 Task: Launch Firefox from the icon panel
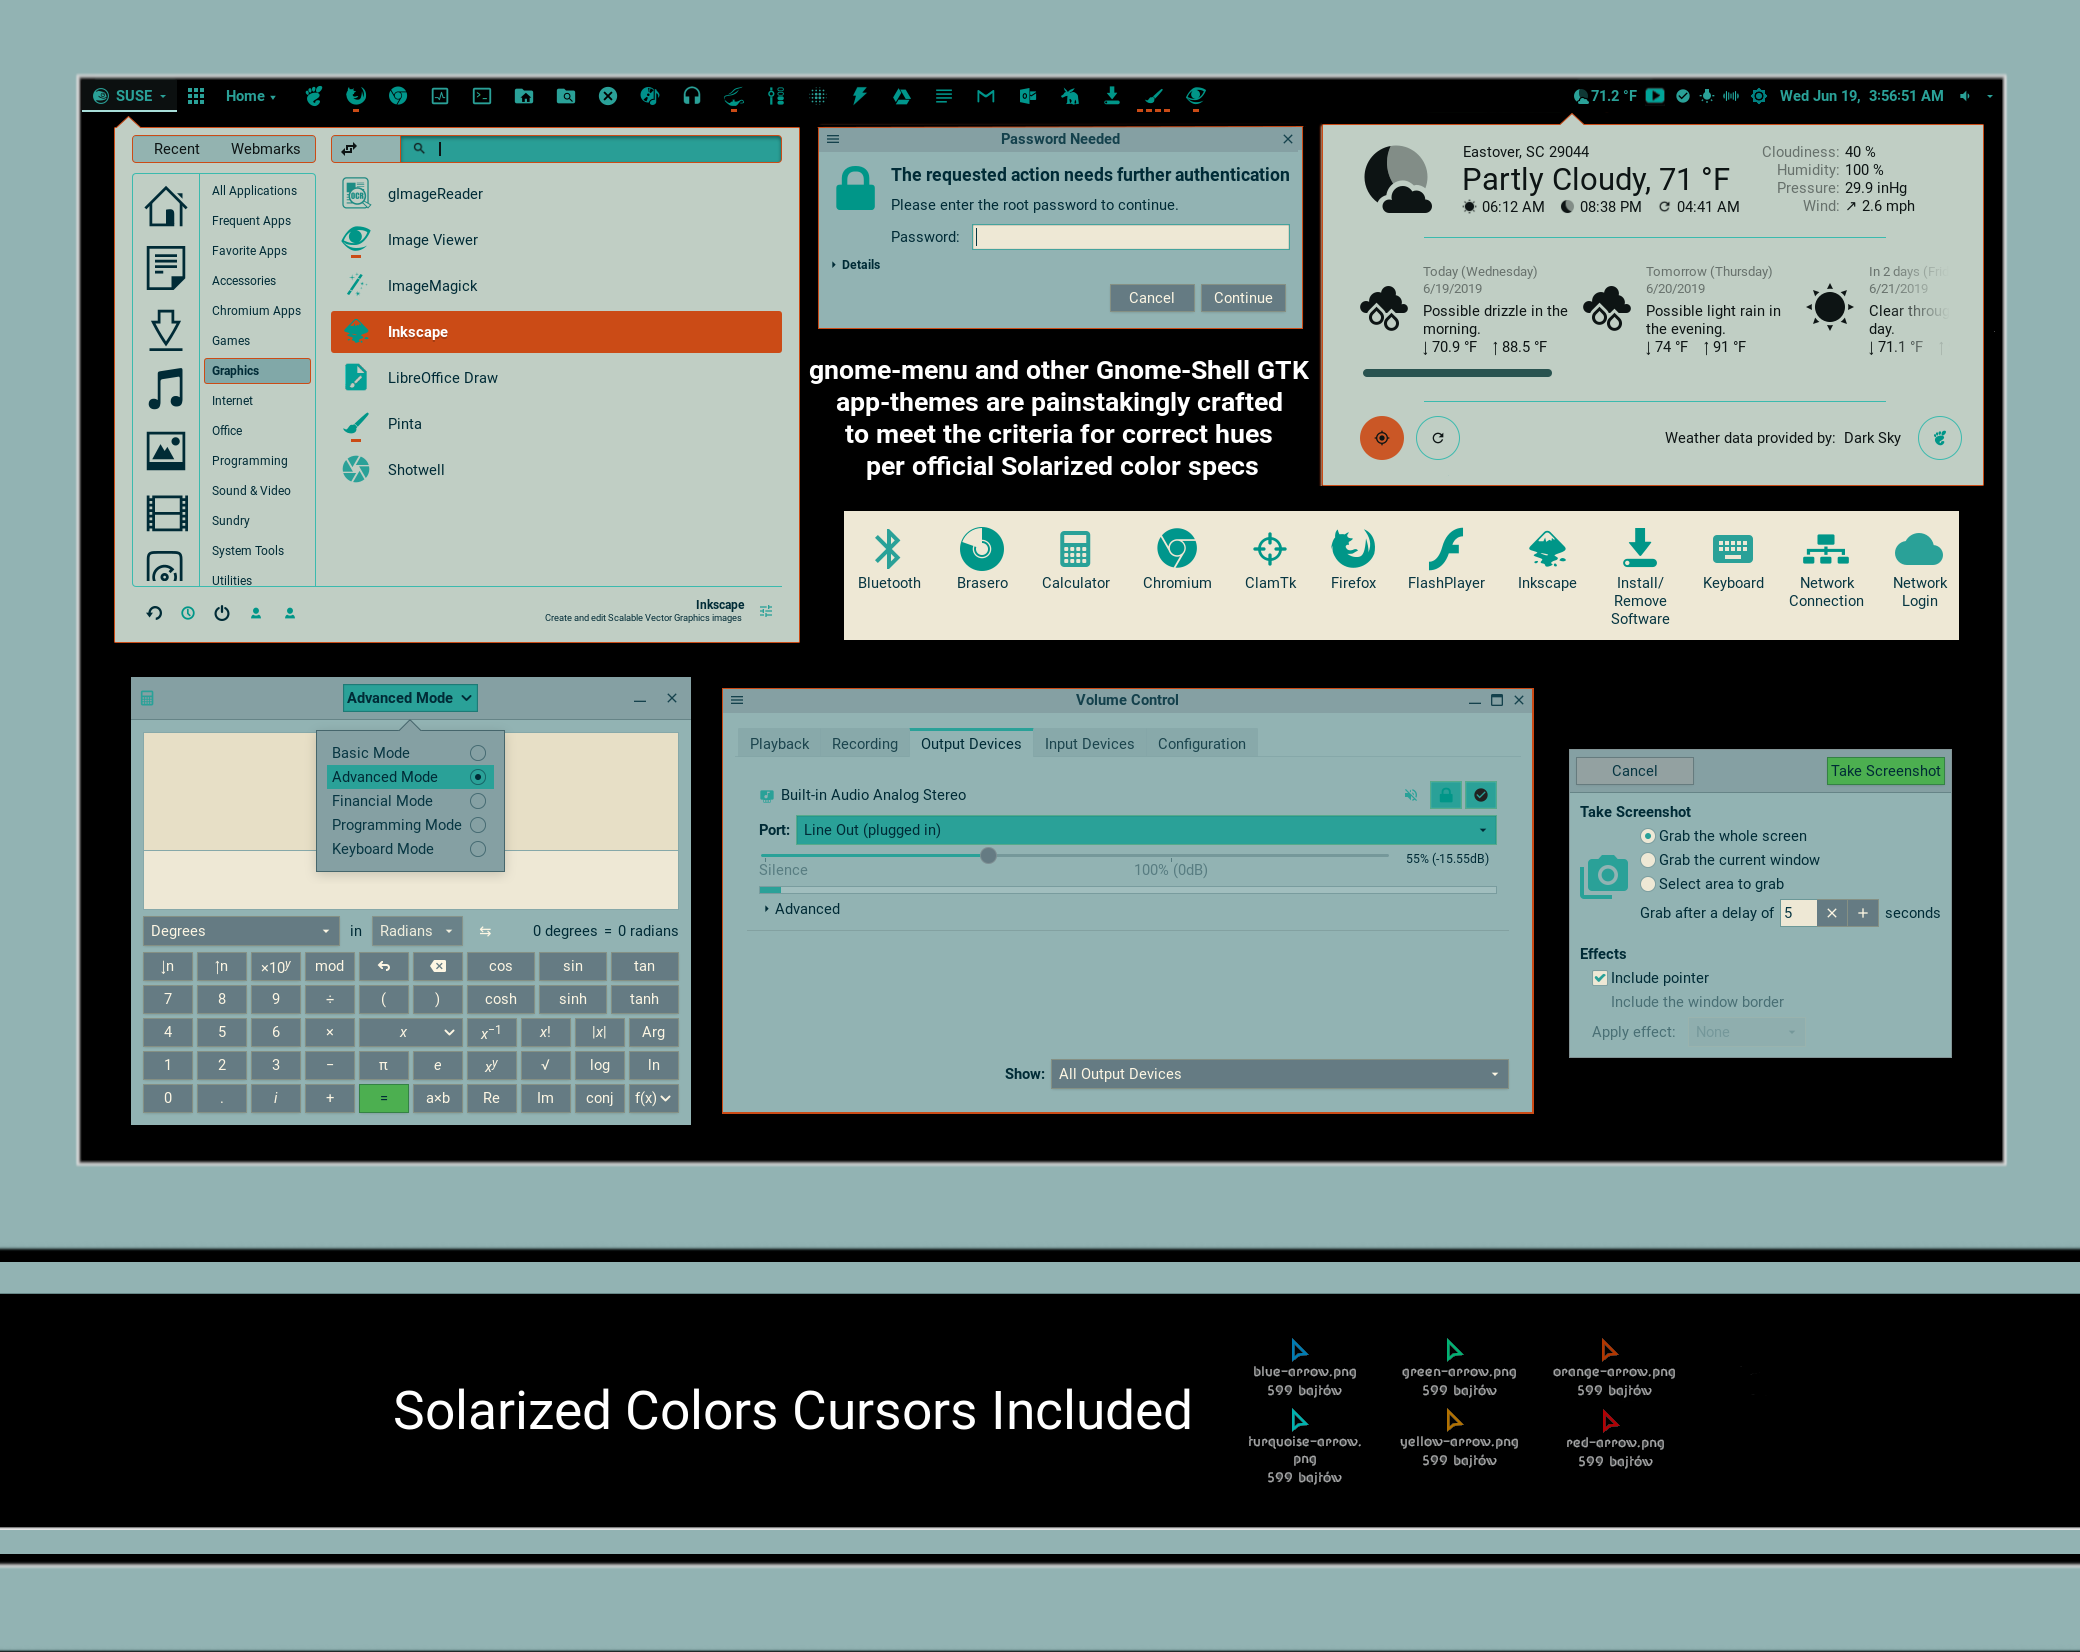(1353, 549)
